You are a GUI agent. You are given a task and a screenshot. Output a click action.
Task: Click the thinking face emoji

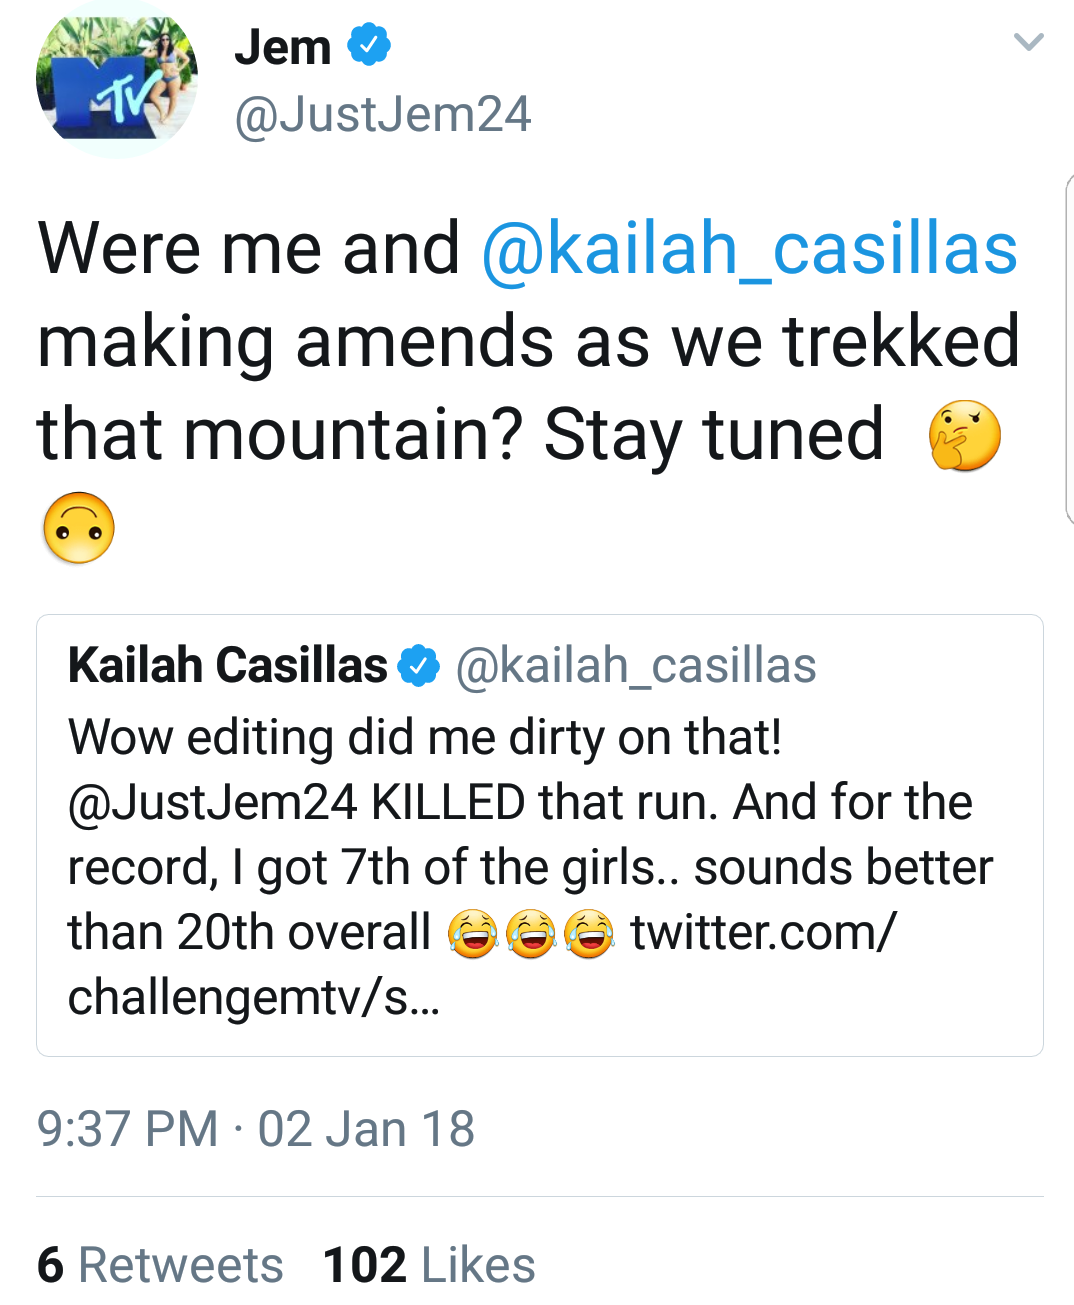964,436
